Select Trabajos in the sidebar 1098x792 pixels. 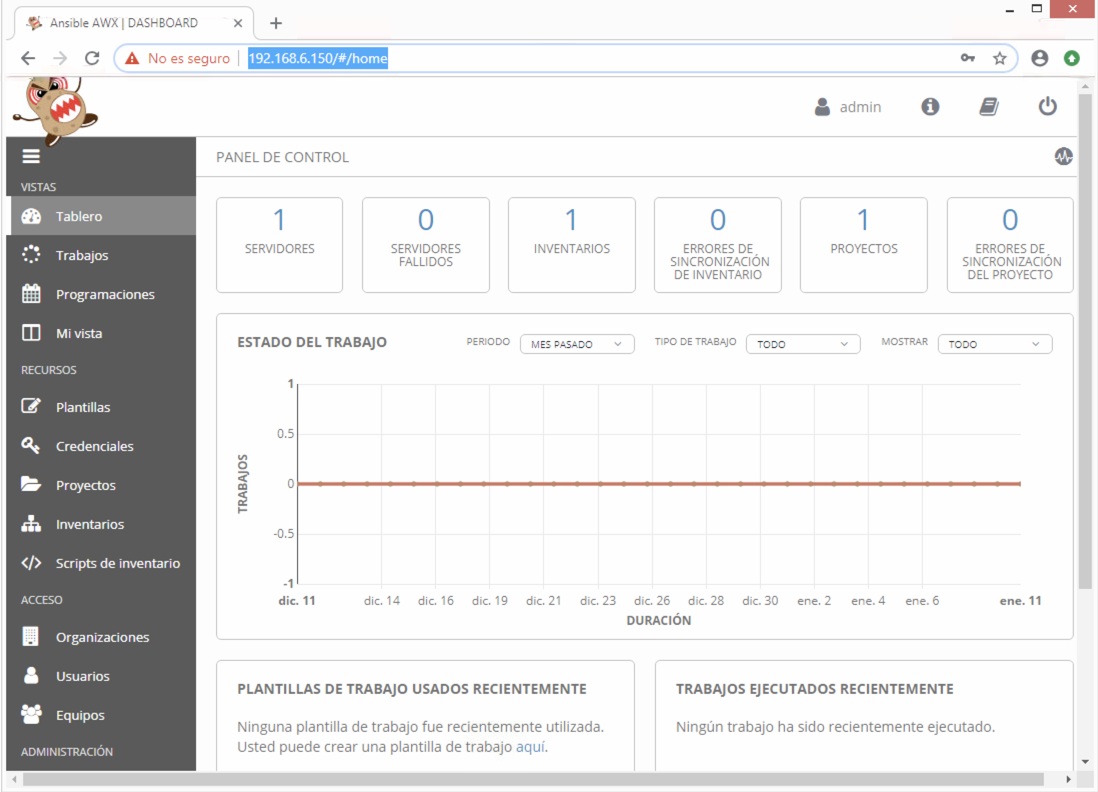point(102,255)
